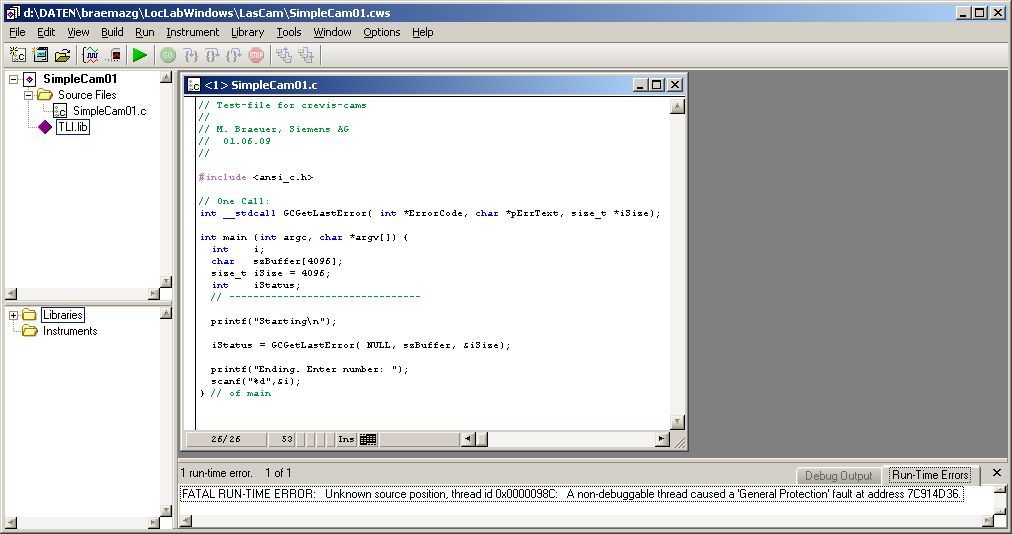Open the Tools menu
Image resolution: width=1012 pixels, height=534 pixels.
point(288,32)
